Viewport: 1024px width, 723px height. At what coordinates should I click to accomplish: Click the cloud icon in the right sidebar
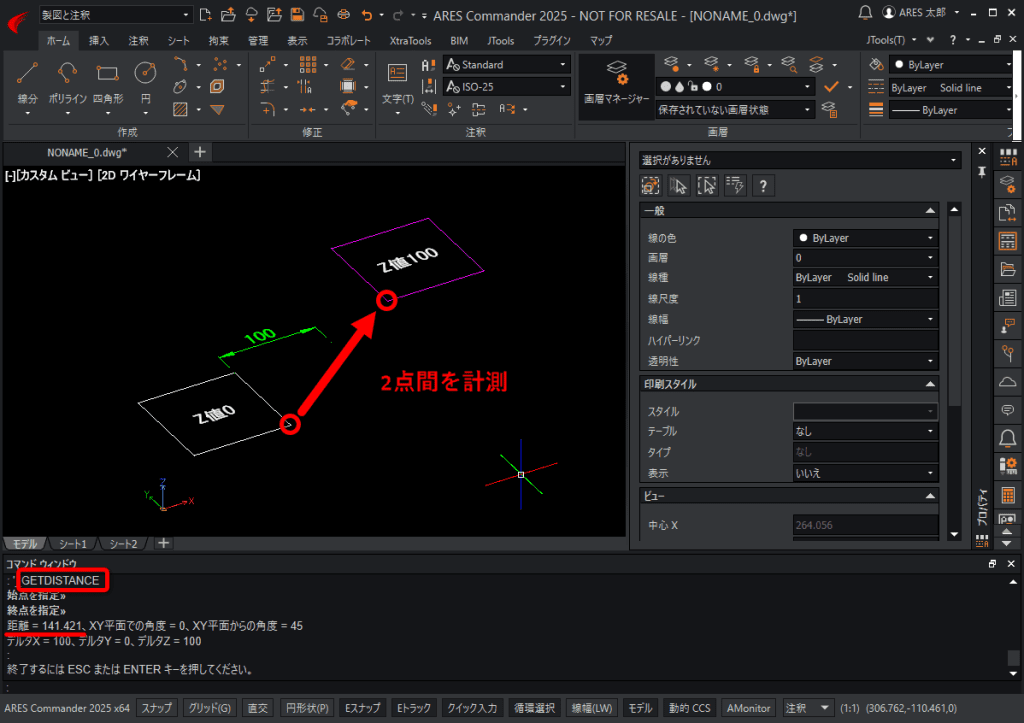tap(1008, 381)
